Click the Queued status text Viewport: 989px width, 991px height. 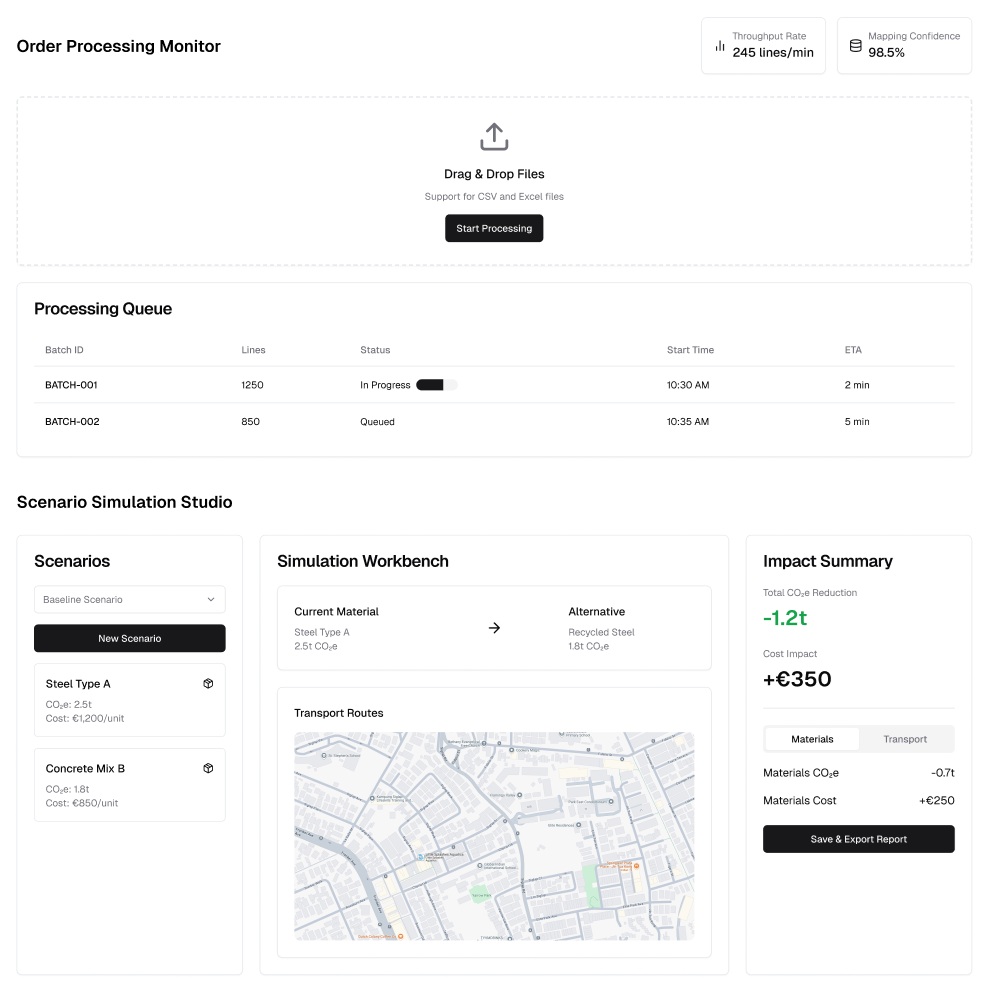tap(377, 422)
